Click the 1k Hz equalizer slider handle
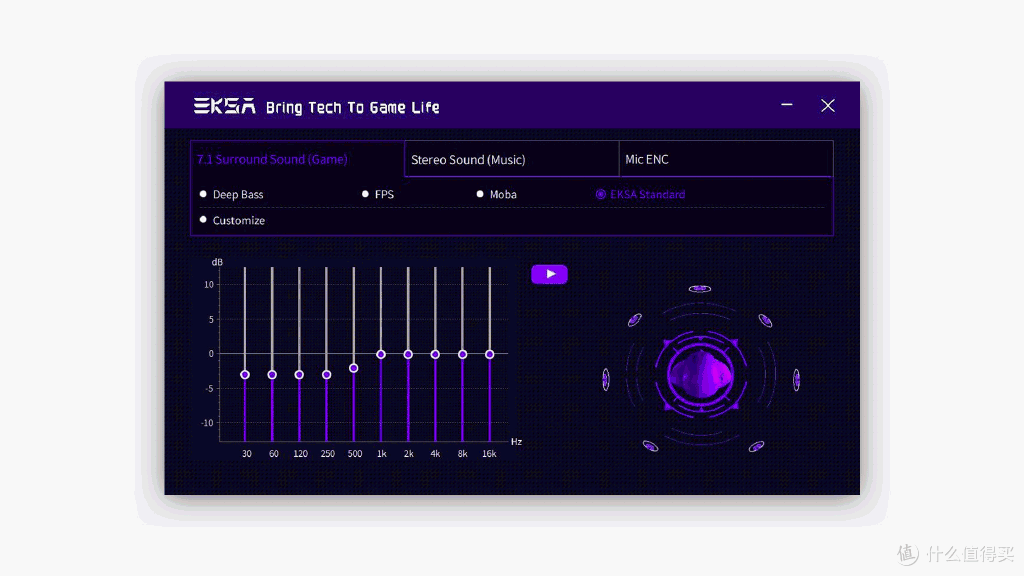The width and height of the screenshot is (1024, 576). click(381, 355)
